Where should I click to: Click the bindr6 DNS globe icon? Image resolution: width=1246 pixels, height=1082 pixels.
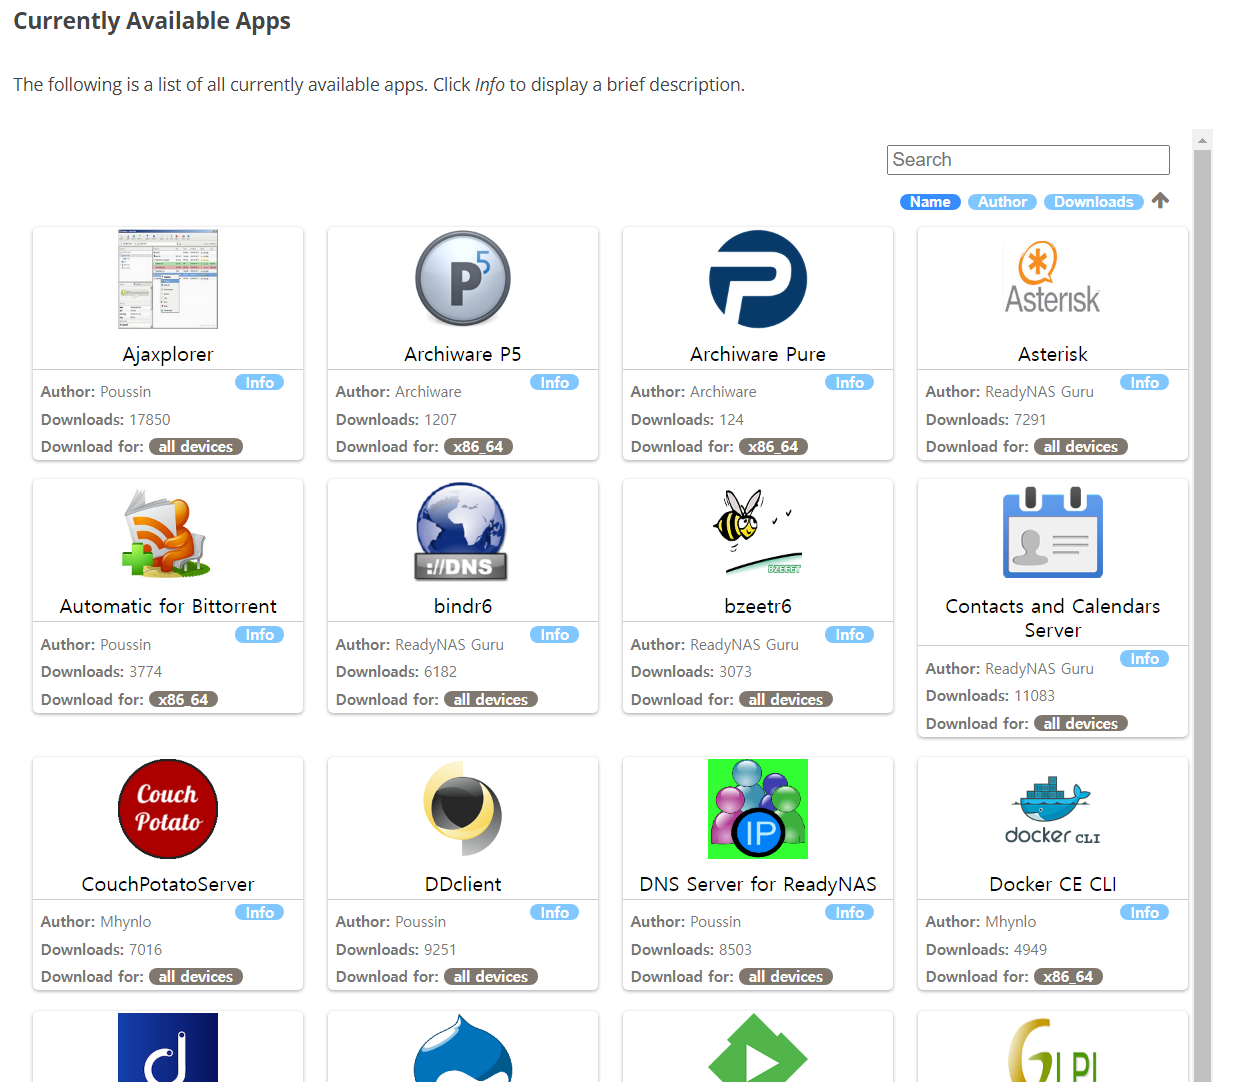pyautogui.click(x=461, y=532)
